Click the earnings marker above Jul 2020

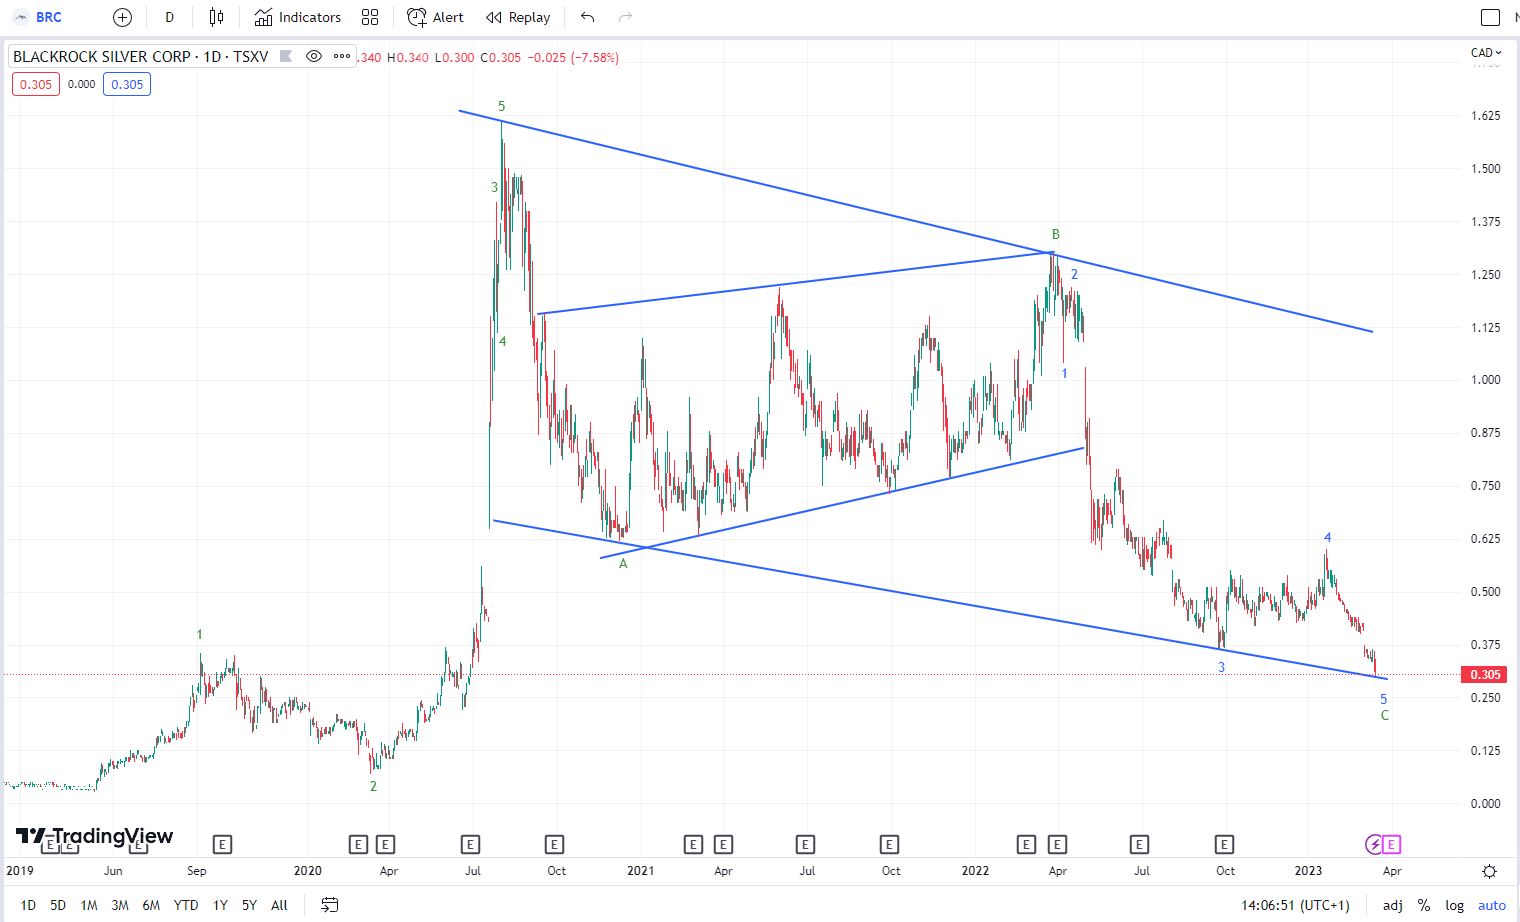pyautogui.click(x=470, y=844)
